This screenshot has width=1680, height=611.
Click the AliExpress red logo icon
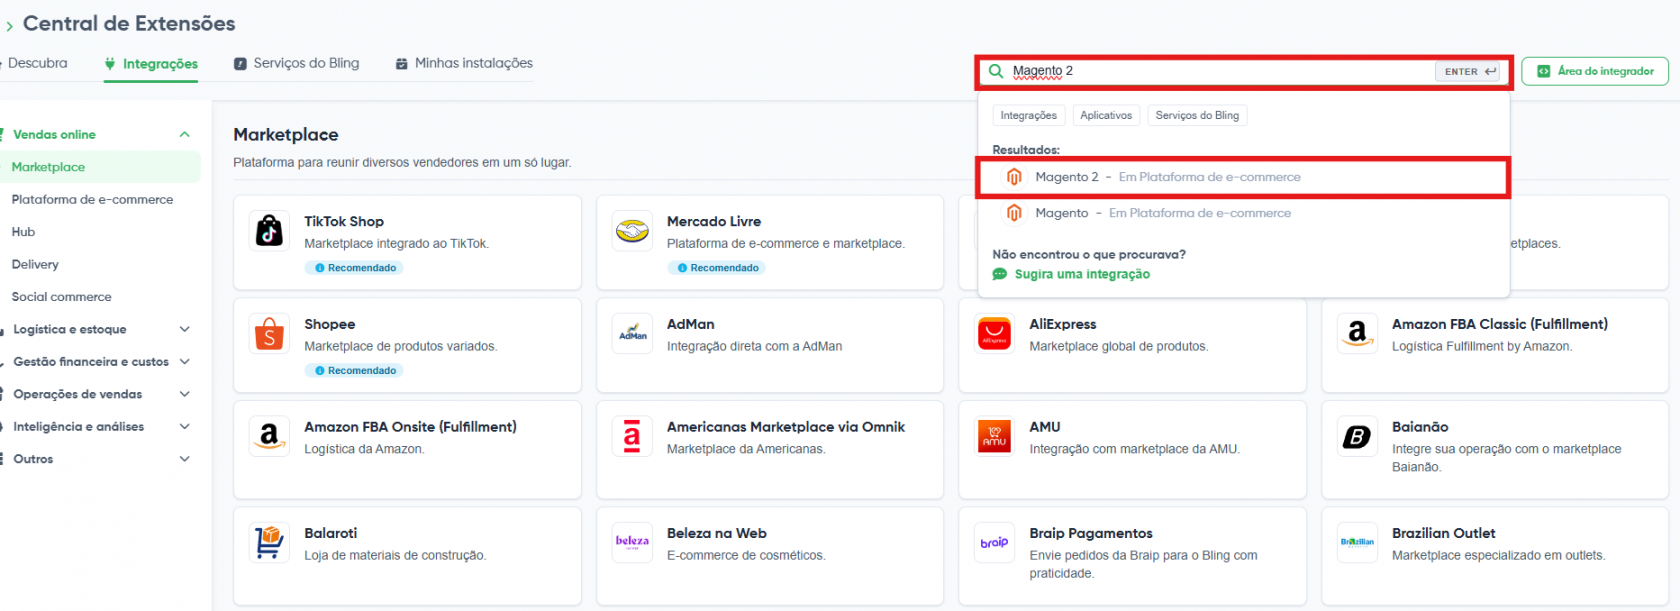click(994, 334)
